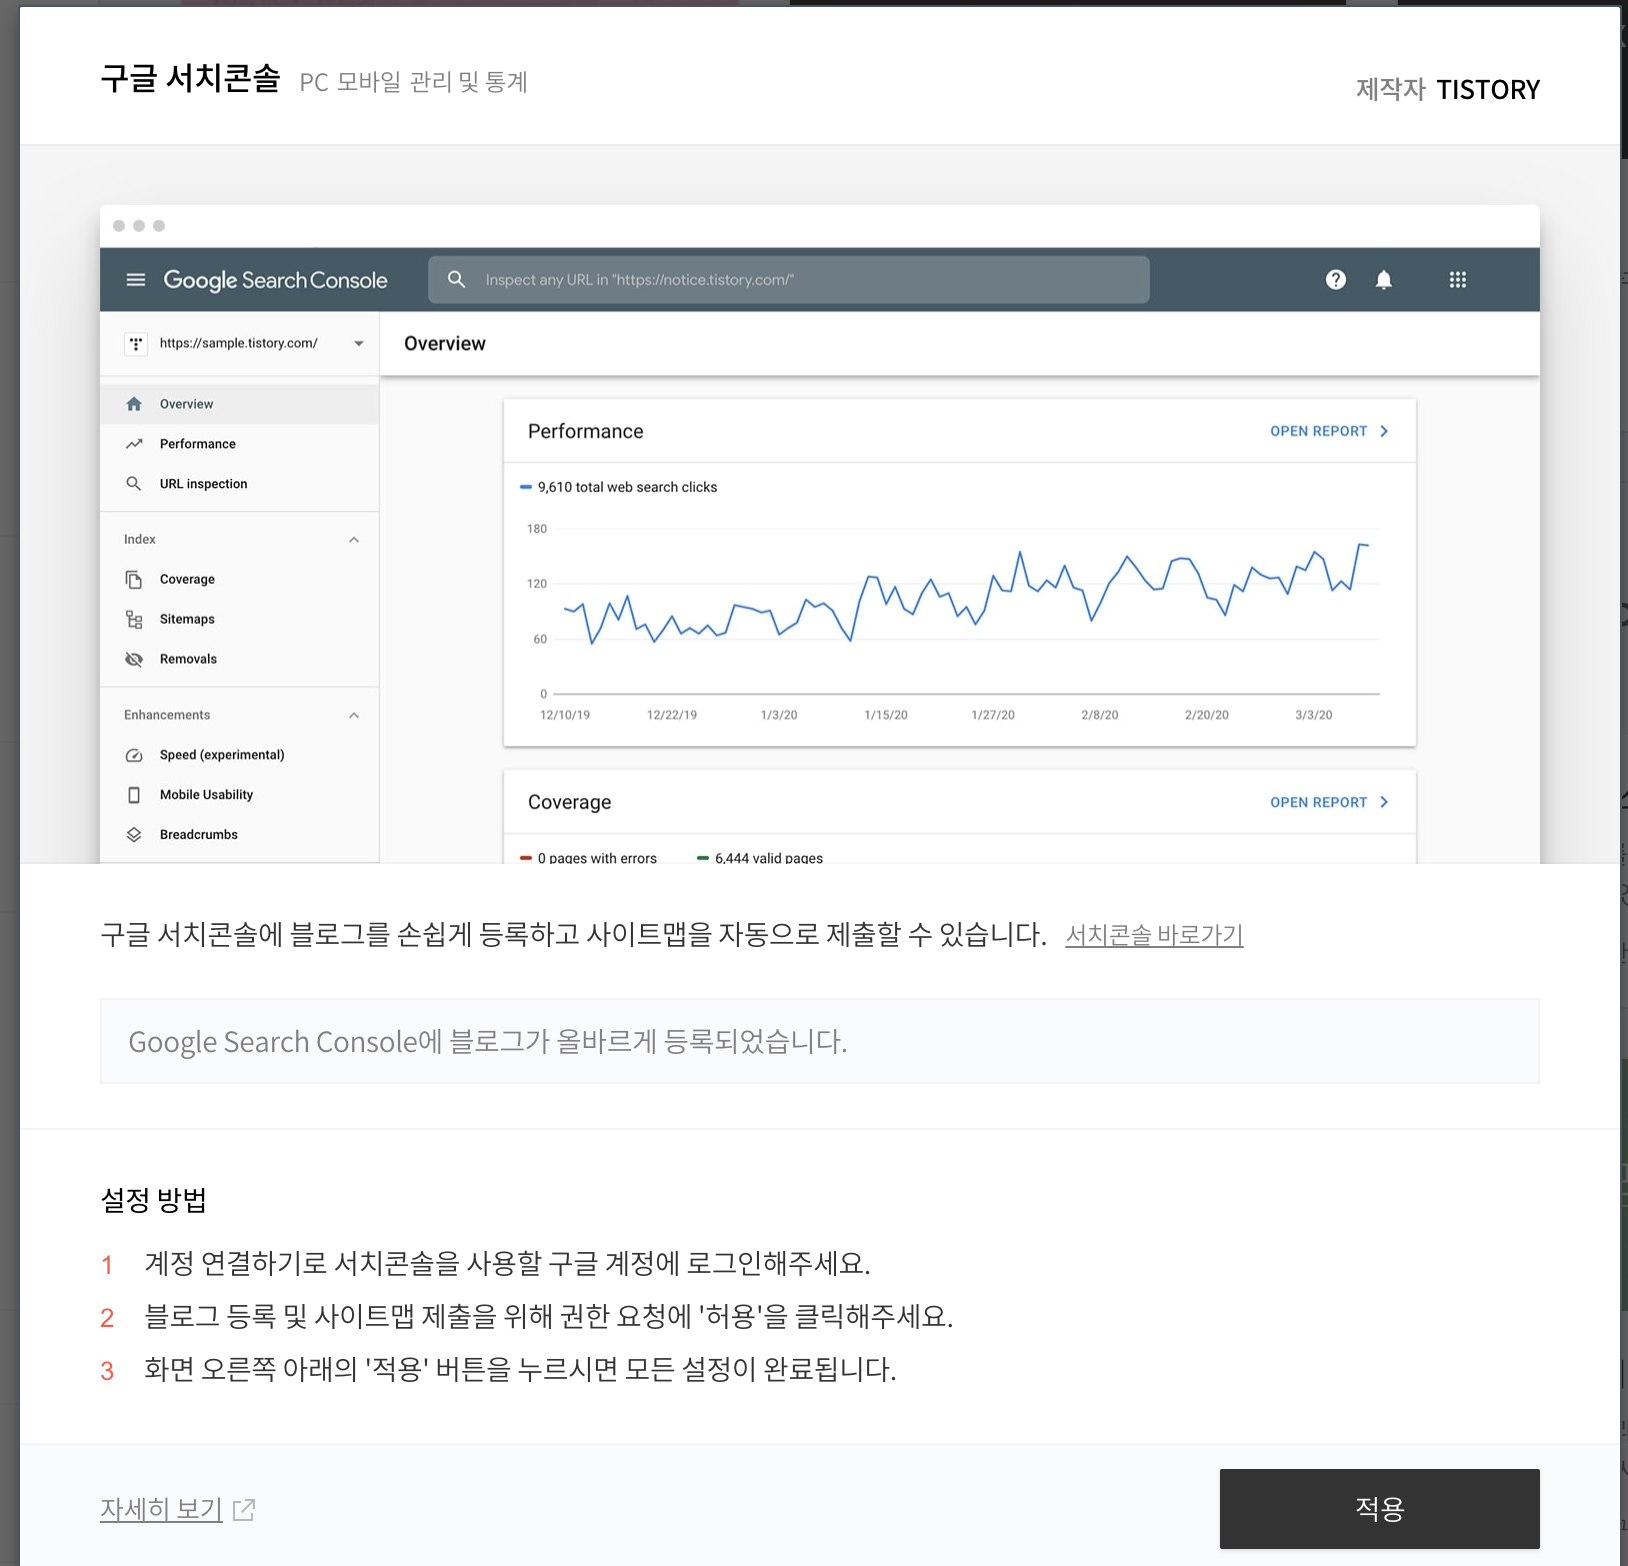Click the Google Search Console logo text
The height and width of the screenshot is (1566, 1628).
(275, 280)
